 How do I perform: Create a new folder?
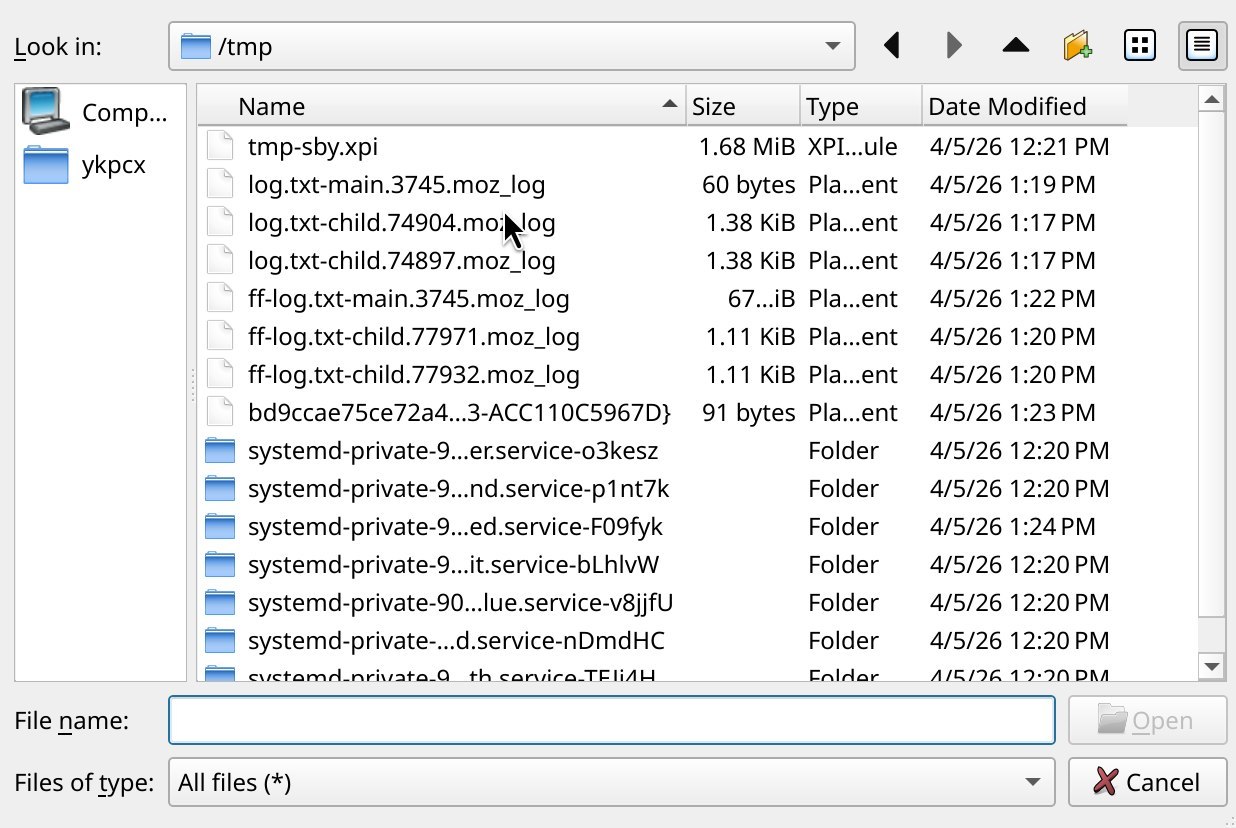[x=1077, y=46]
